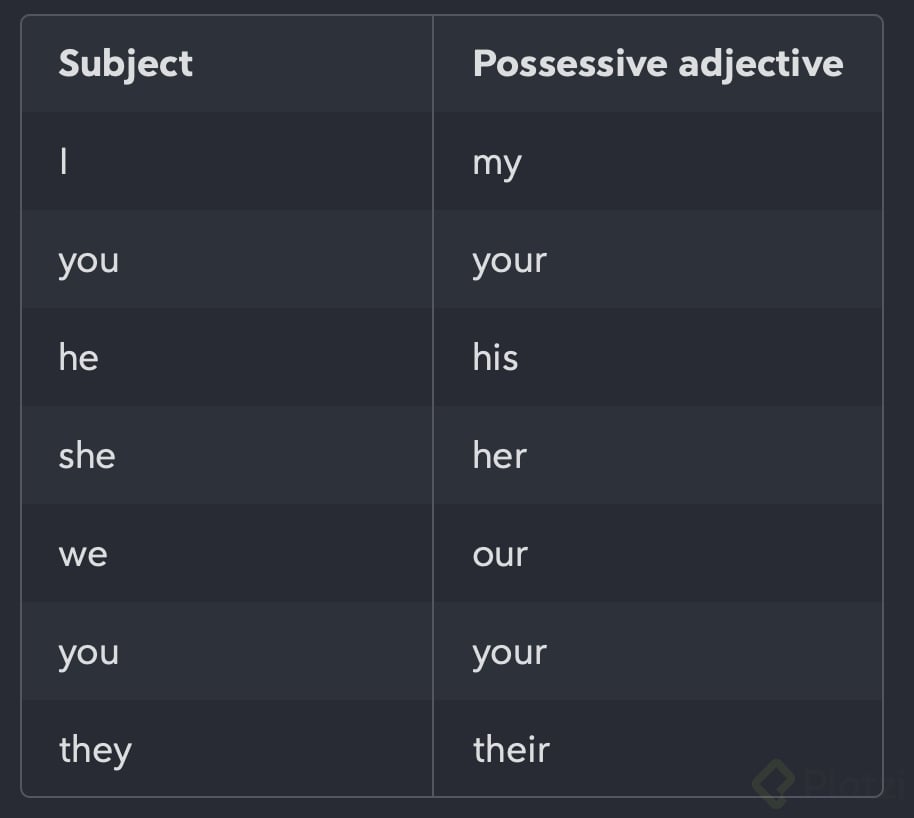
Task: Pick the 'her' possessive adjective
Action: pos(499,456)
